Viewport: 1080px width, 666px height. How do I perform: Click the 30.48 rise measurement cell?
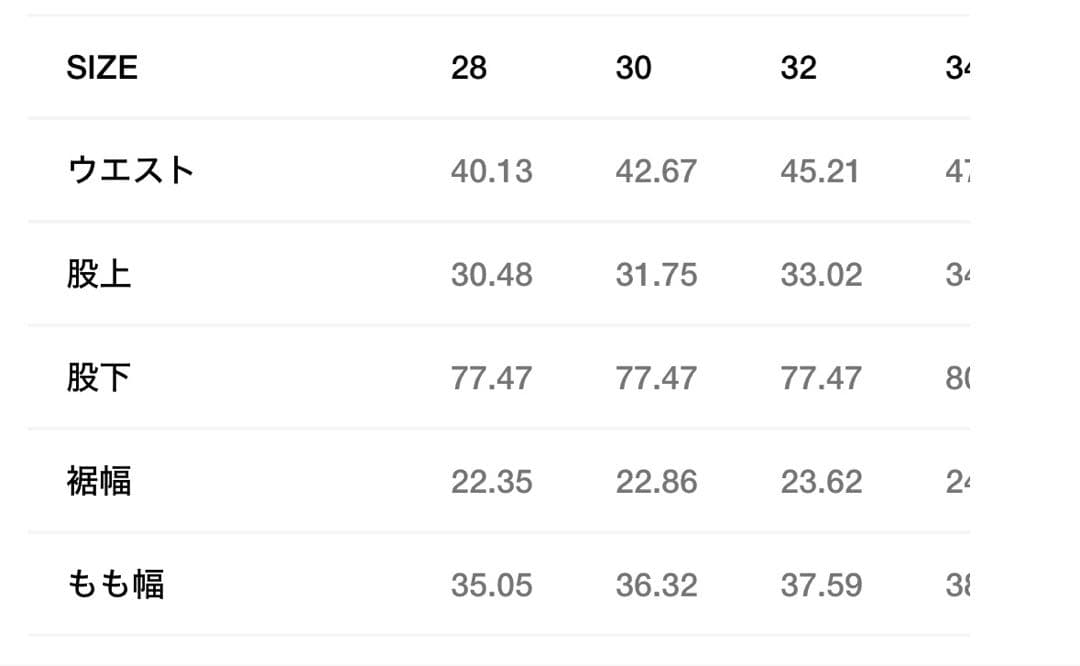coord(491,275)
